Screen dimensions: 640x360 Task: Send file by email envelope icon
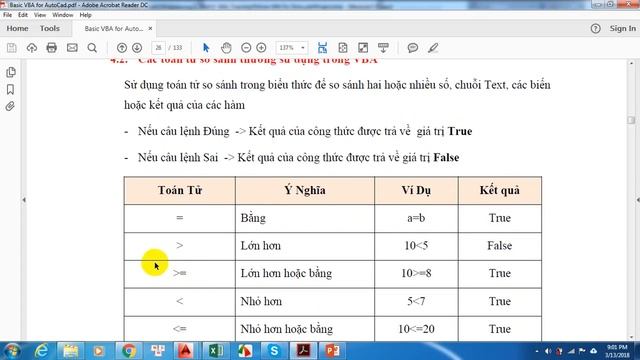(x=72, y=48)
